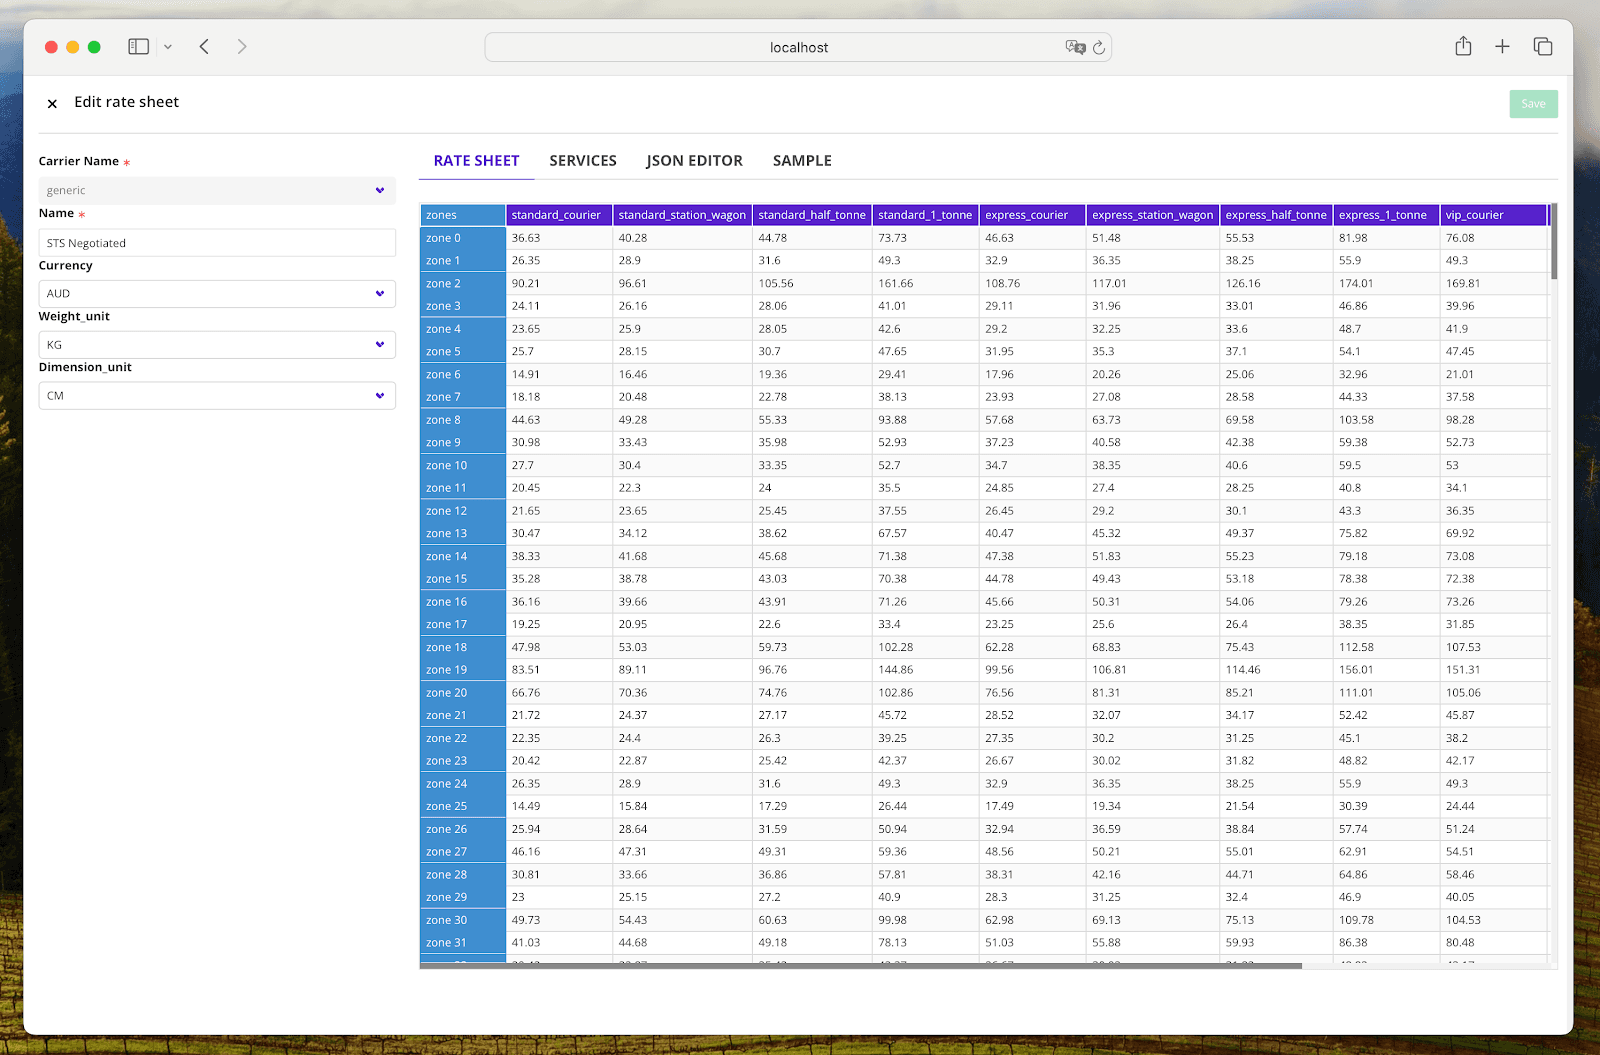Click the Save button

click(x=1533, y=104)
